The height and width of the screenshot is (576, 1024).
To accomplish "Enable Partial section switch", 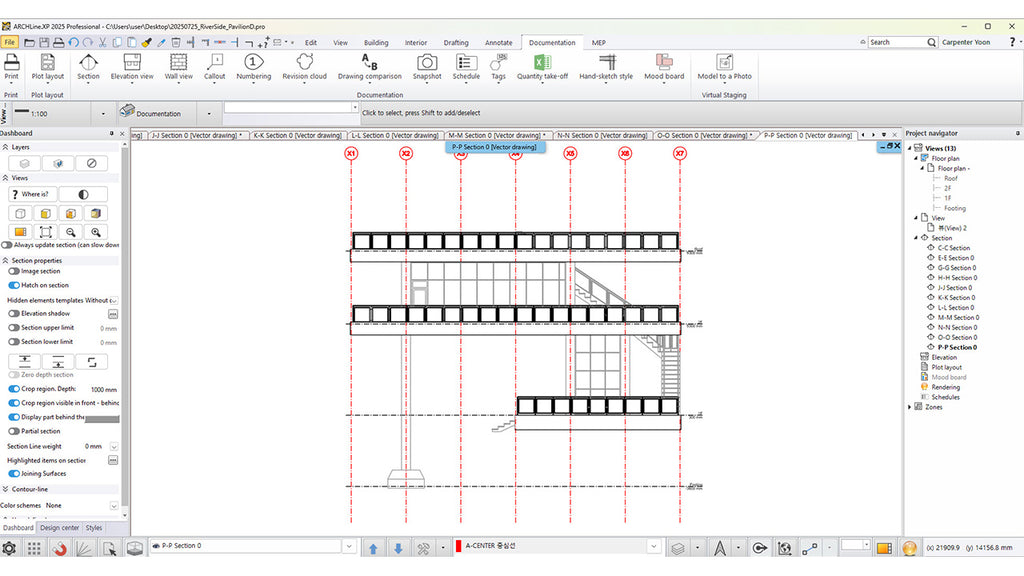I will click(x=14, y=431).
